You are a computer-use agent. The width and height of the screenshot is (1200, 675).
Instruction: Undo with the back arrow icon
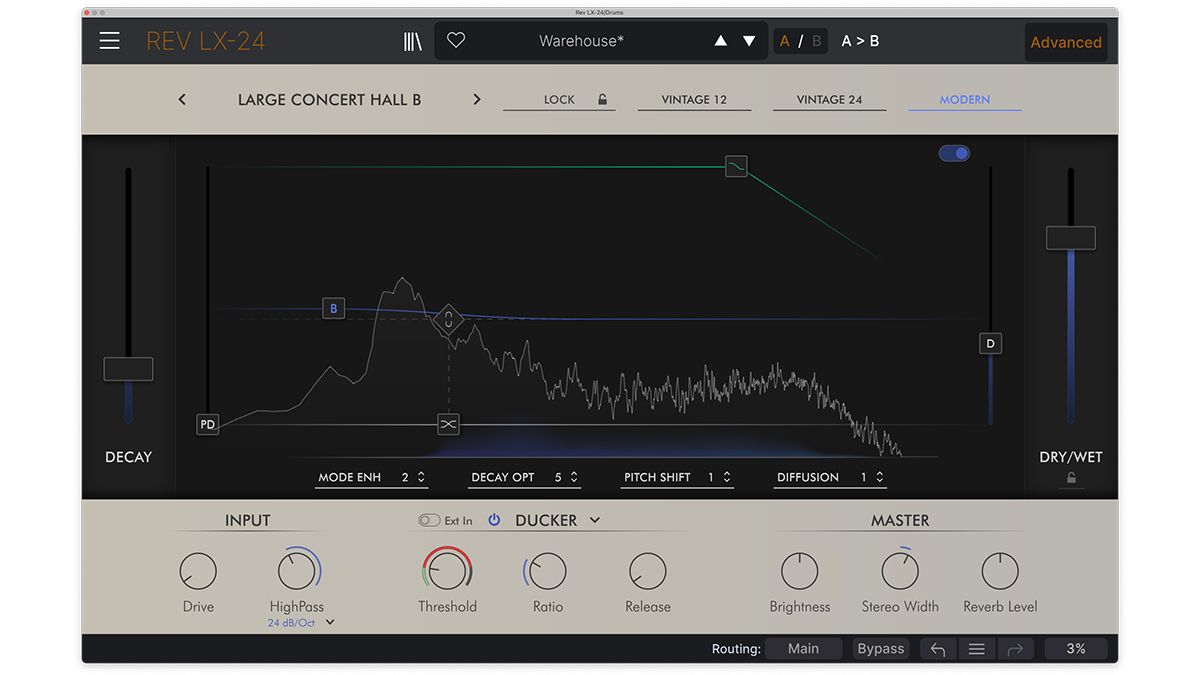pos(938,649)
